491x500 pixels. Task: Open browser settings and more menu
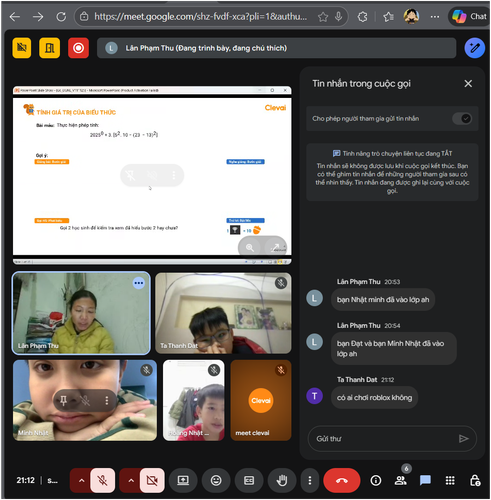[x=435, y=17]
